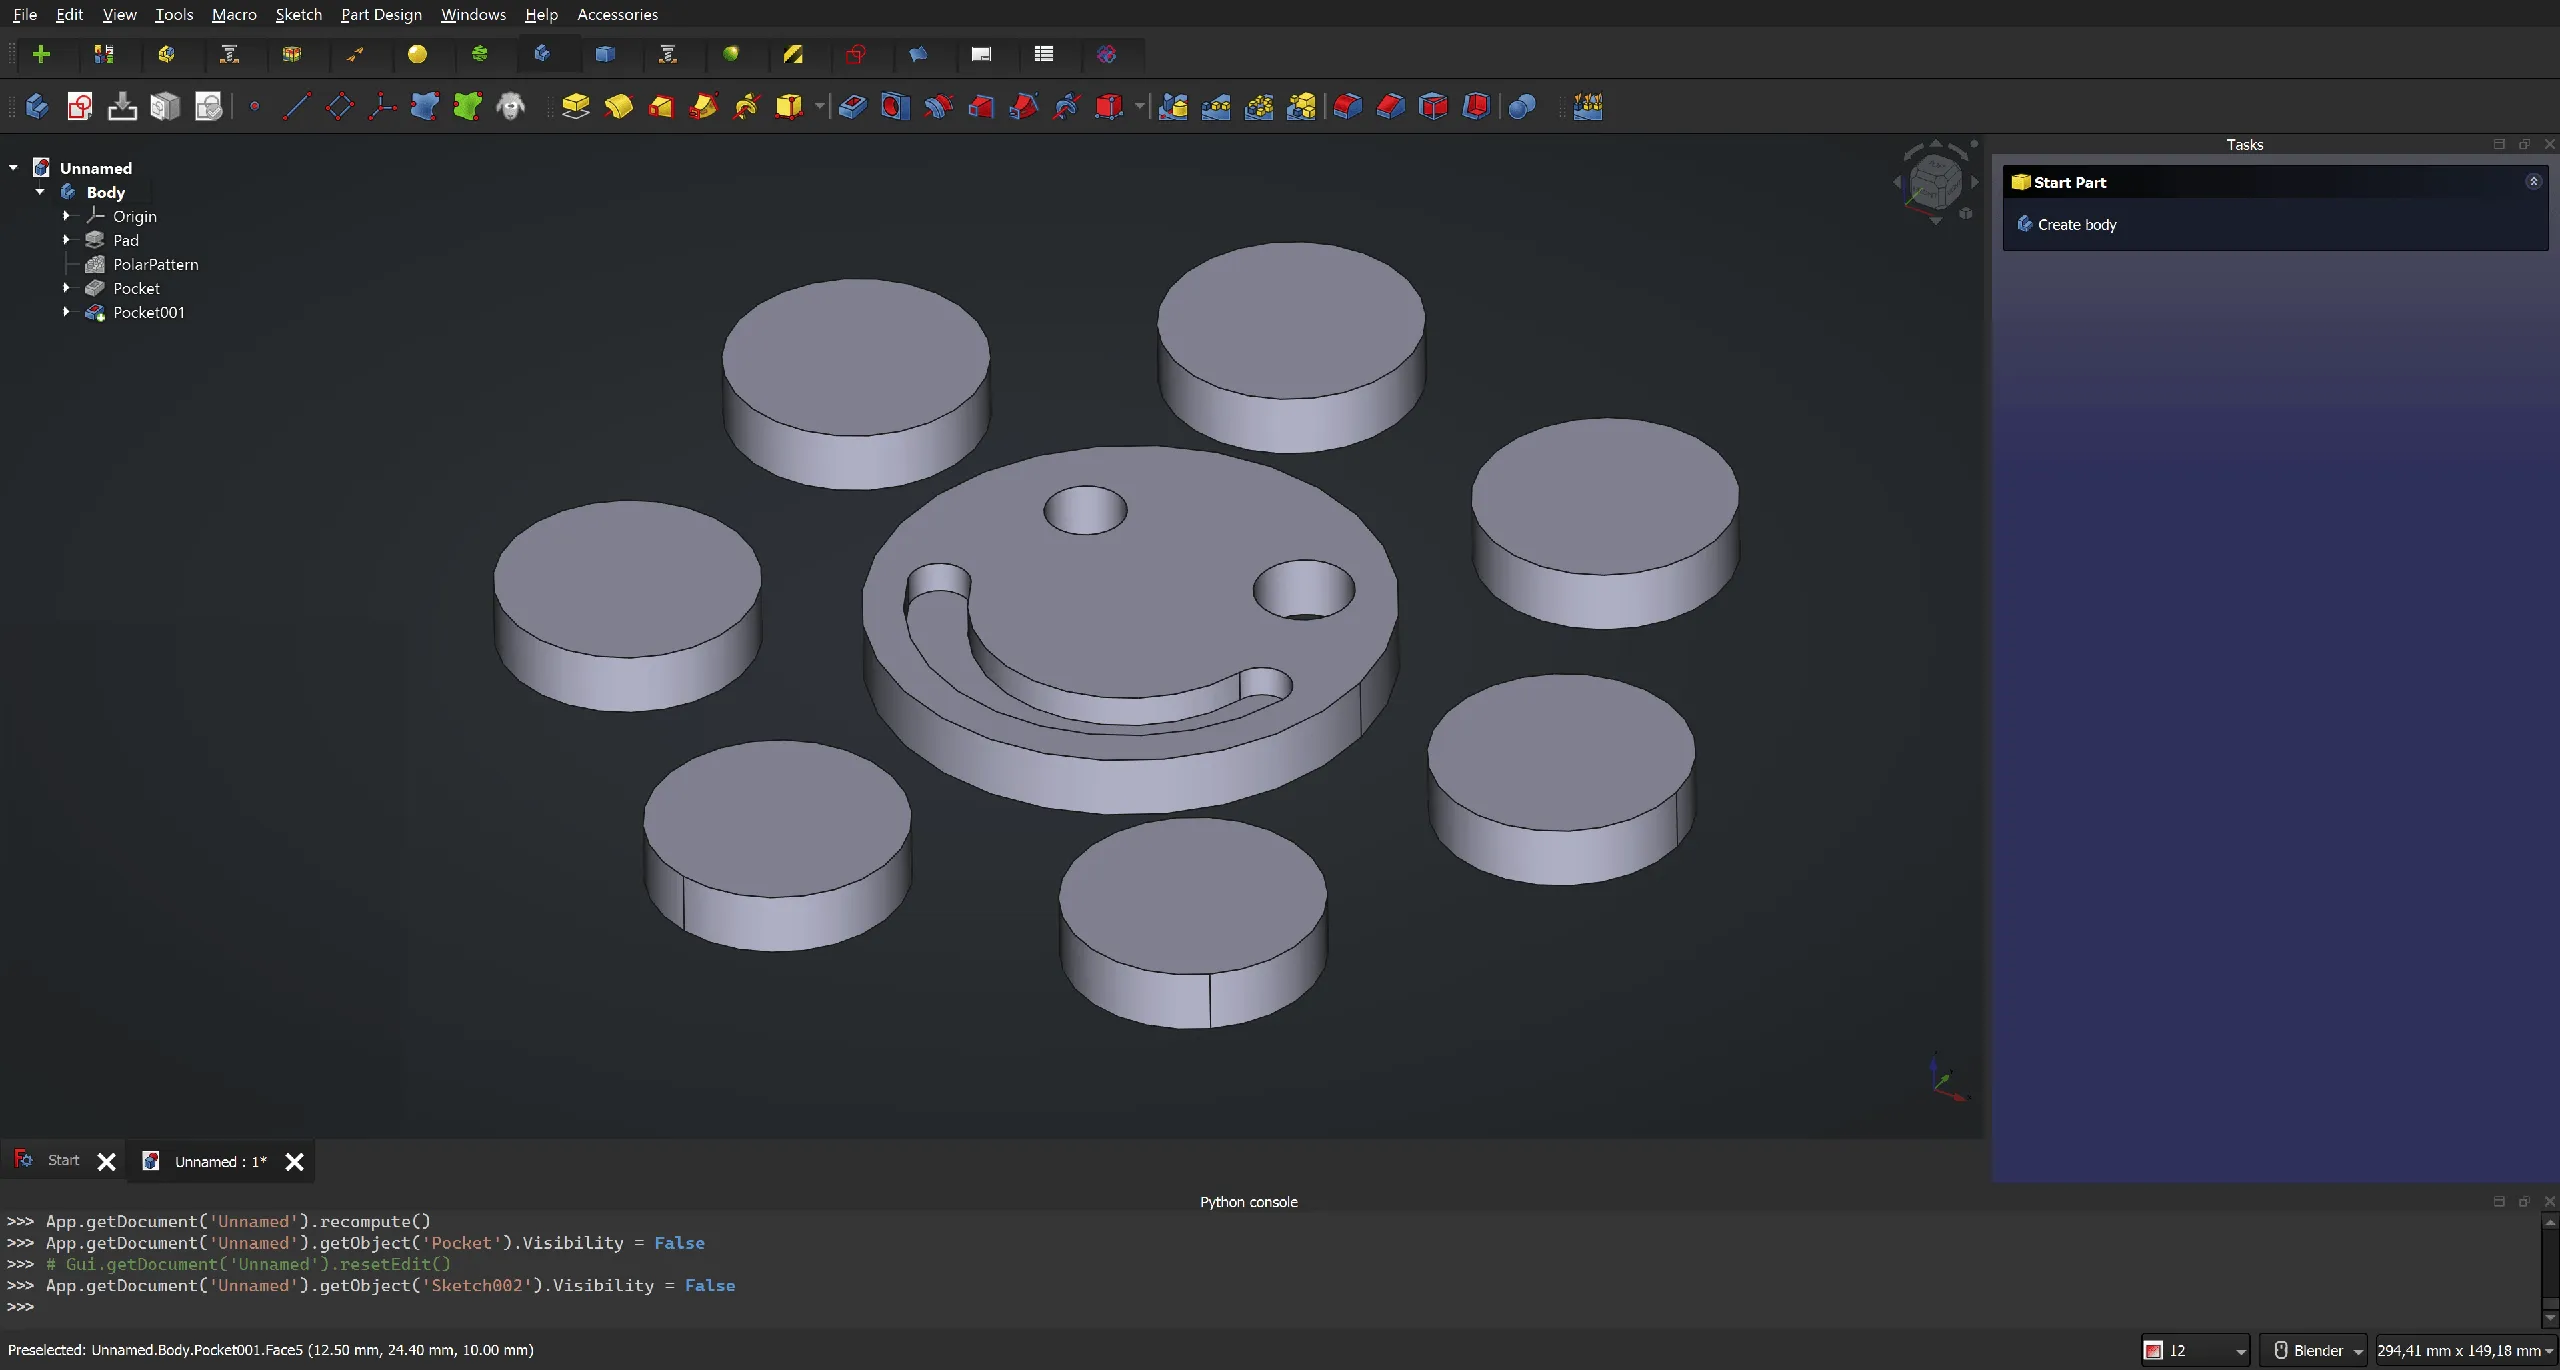Screen dimensions: 2560x1370
Task: Click the Fillet tool icon
Action: [x=1347, y=106]
